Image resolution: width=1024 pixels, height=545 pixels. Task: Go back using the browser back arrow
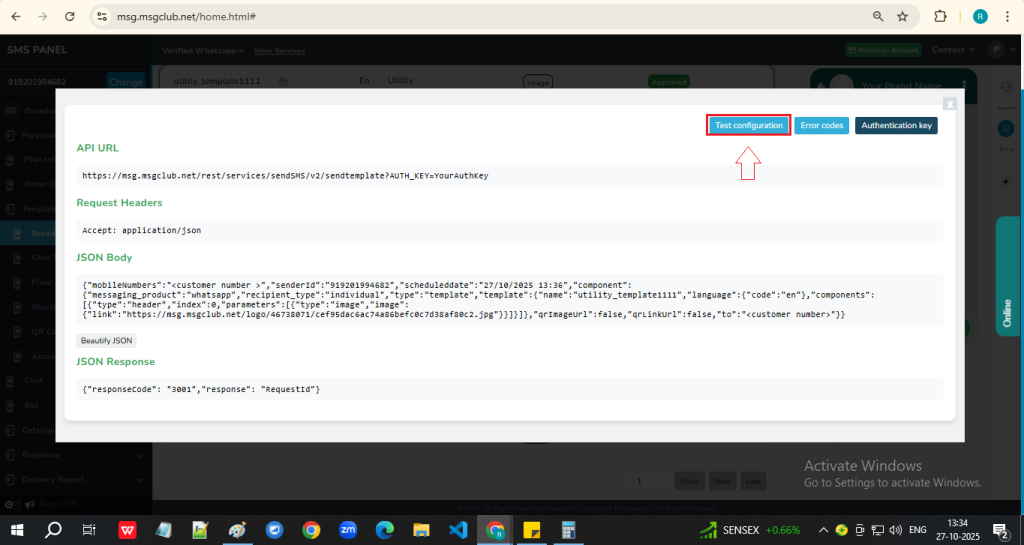pos(16,17)
